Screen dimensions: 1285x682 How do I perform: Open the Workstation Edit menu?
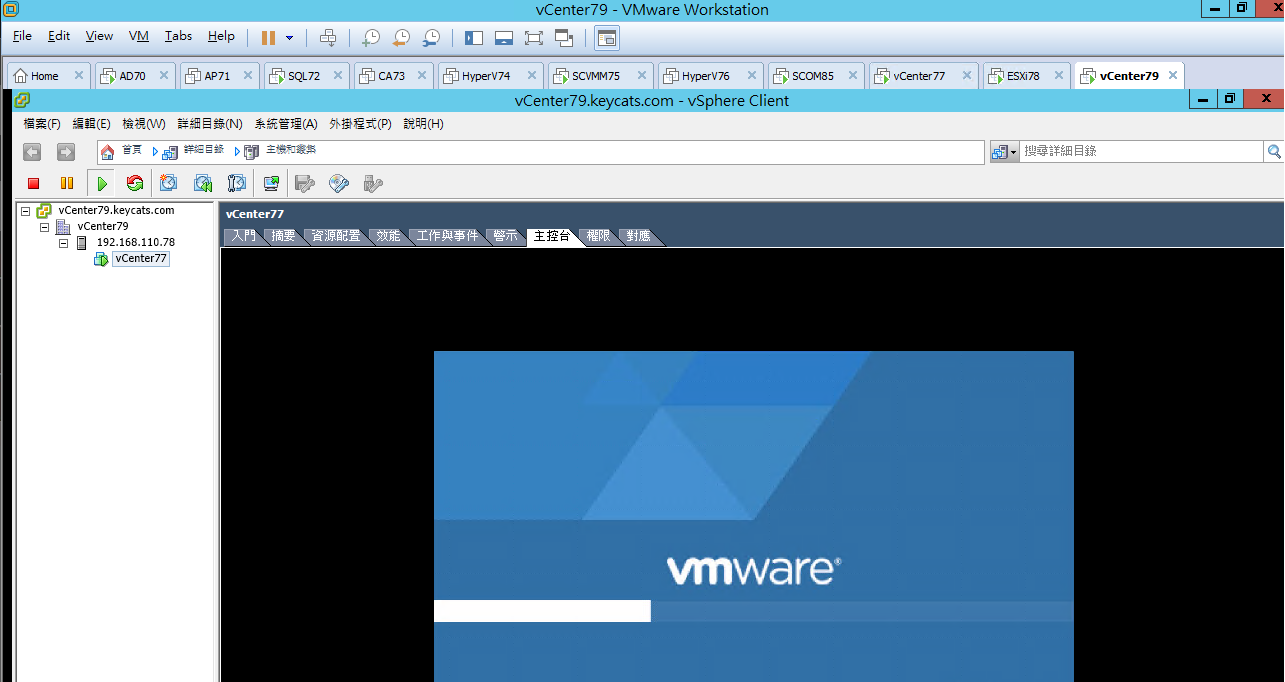tap(59, 36)
